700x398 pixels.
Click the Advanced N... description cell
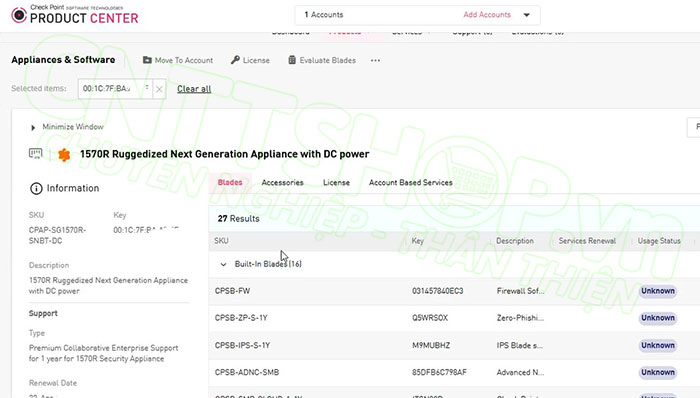(x=521, y=372)
